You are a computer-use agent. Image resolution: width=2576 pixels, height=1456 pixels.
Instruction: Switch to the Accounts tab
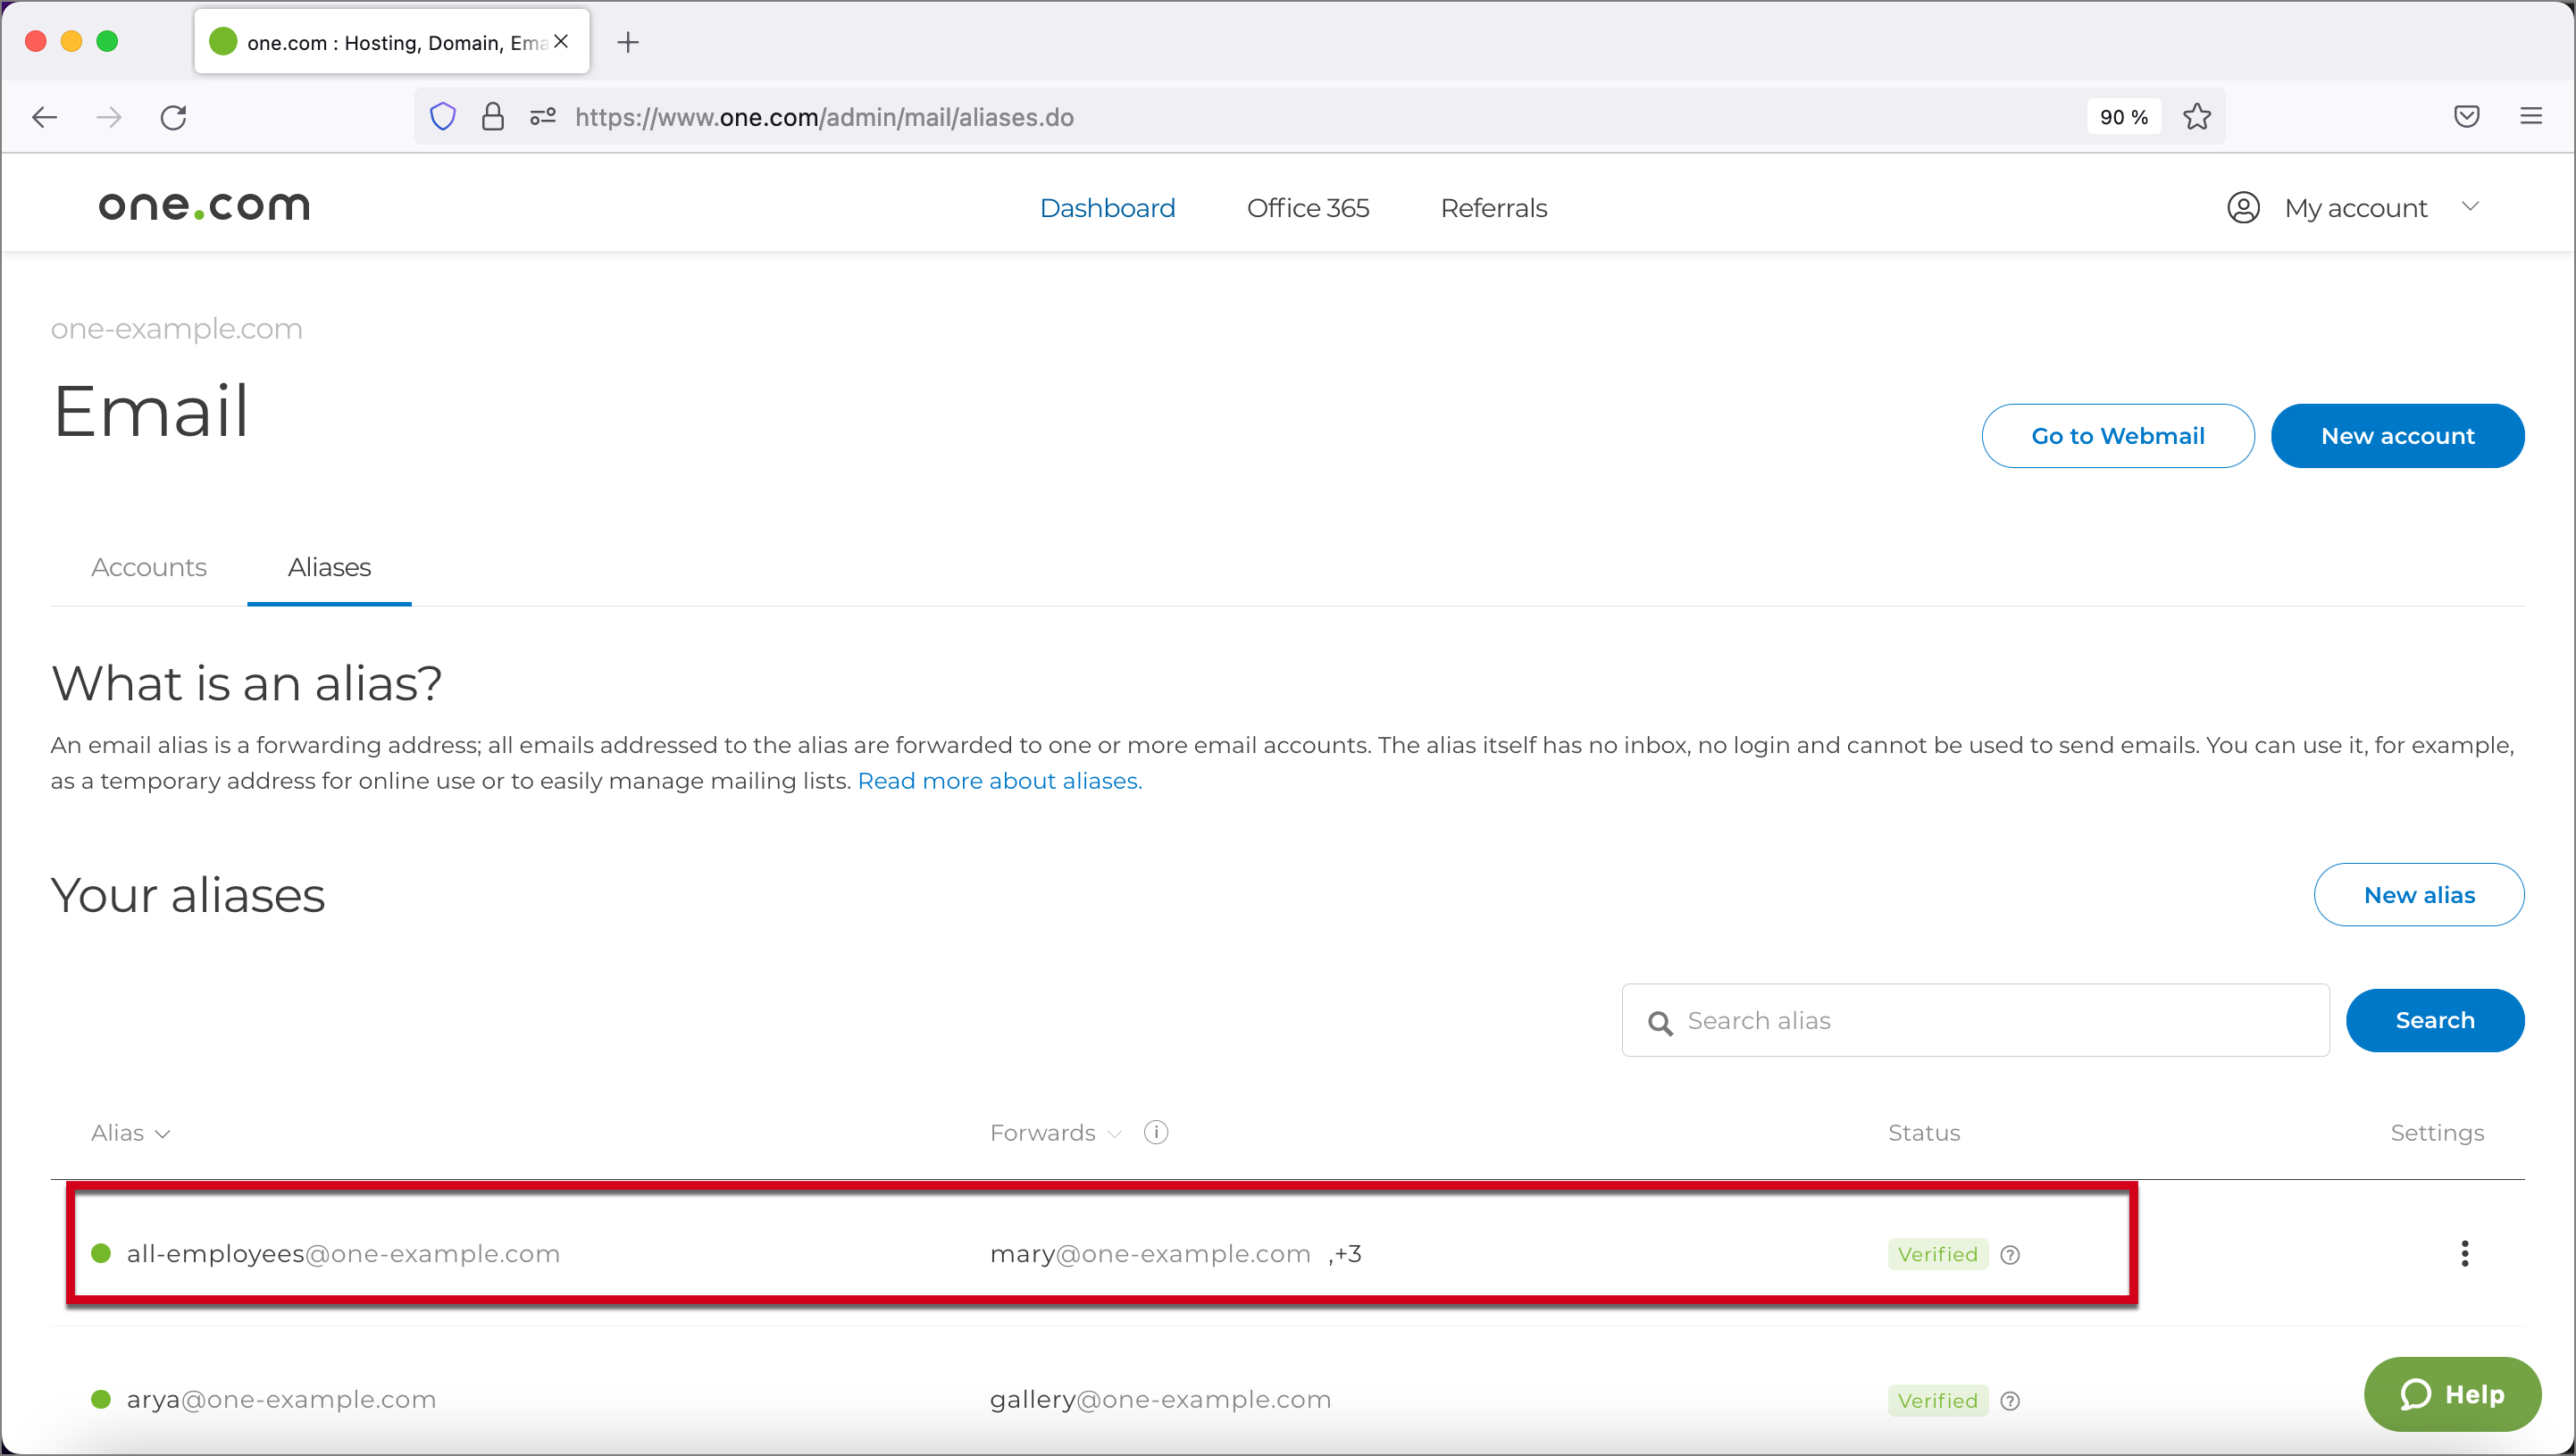(149, 567)
